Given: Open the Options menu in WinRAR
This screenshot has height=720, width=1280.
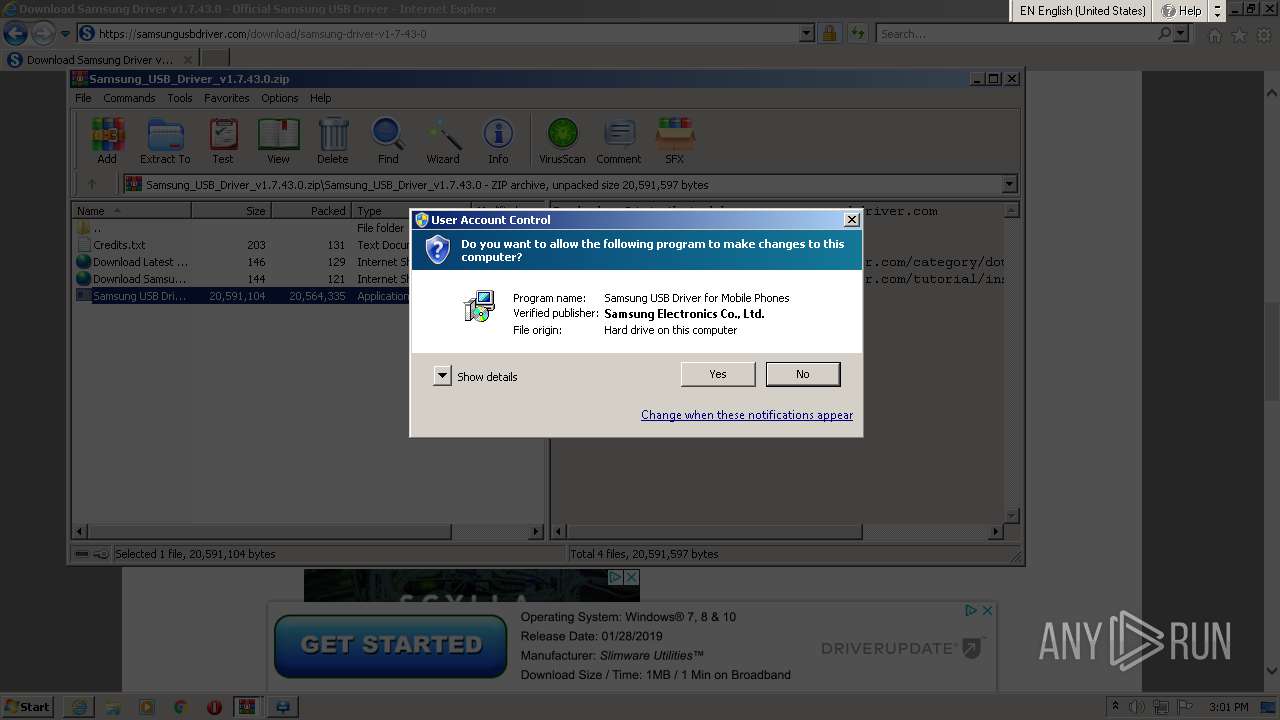Looking at the screenshot, I should point(280,98).
